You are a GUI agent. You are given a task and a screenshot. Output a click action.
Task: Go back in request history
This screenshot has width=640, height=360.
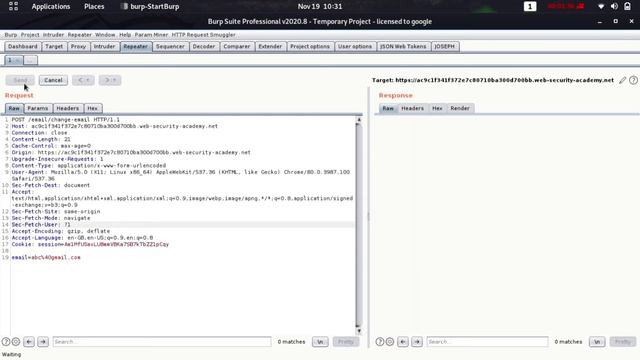(x=83, y=80)
